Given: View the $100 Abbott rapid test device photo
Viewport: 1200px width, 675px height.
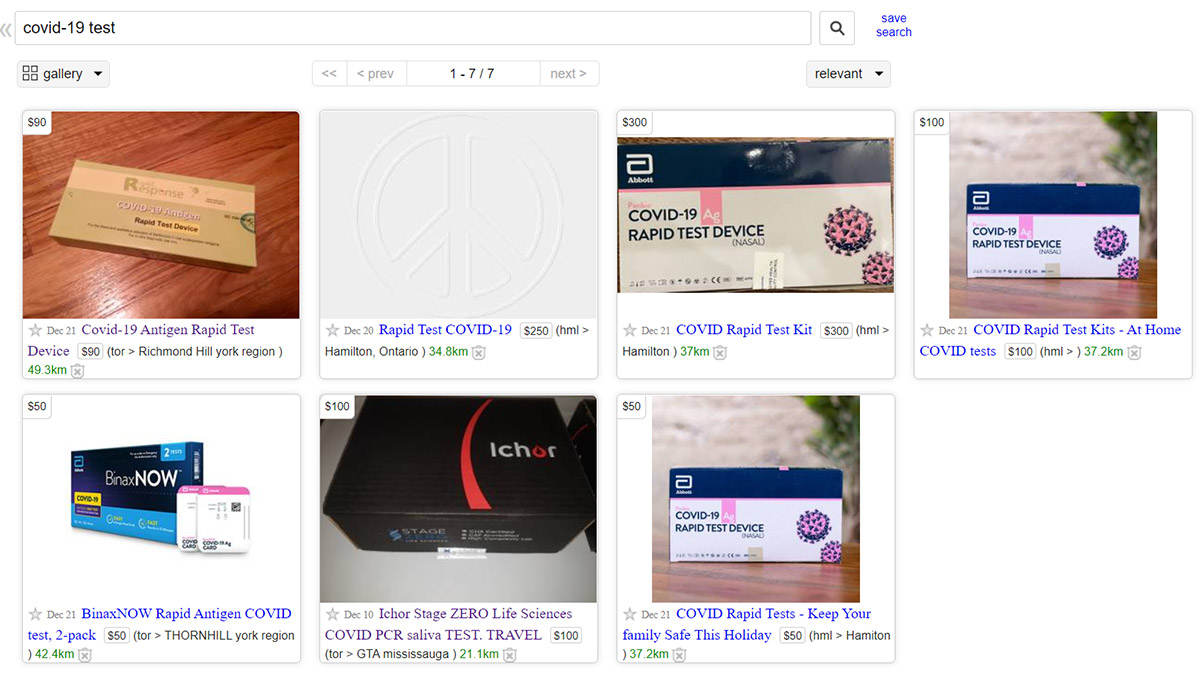Looking at the screenshot, I should (1053, 215).
